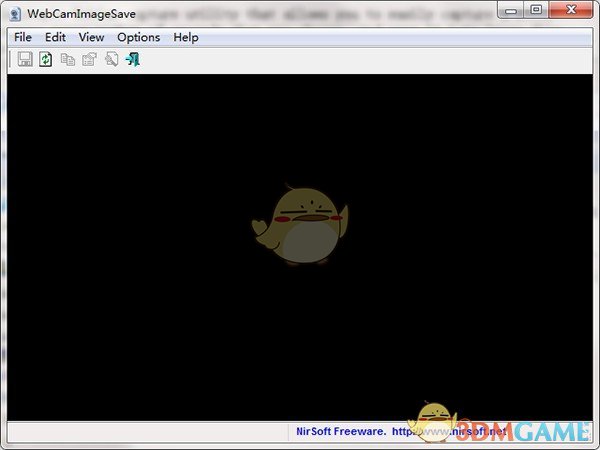Open the Edit menu

point(55,38)
